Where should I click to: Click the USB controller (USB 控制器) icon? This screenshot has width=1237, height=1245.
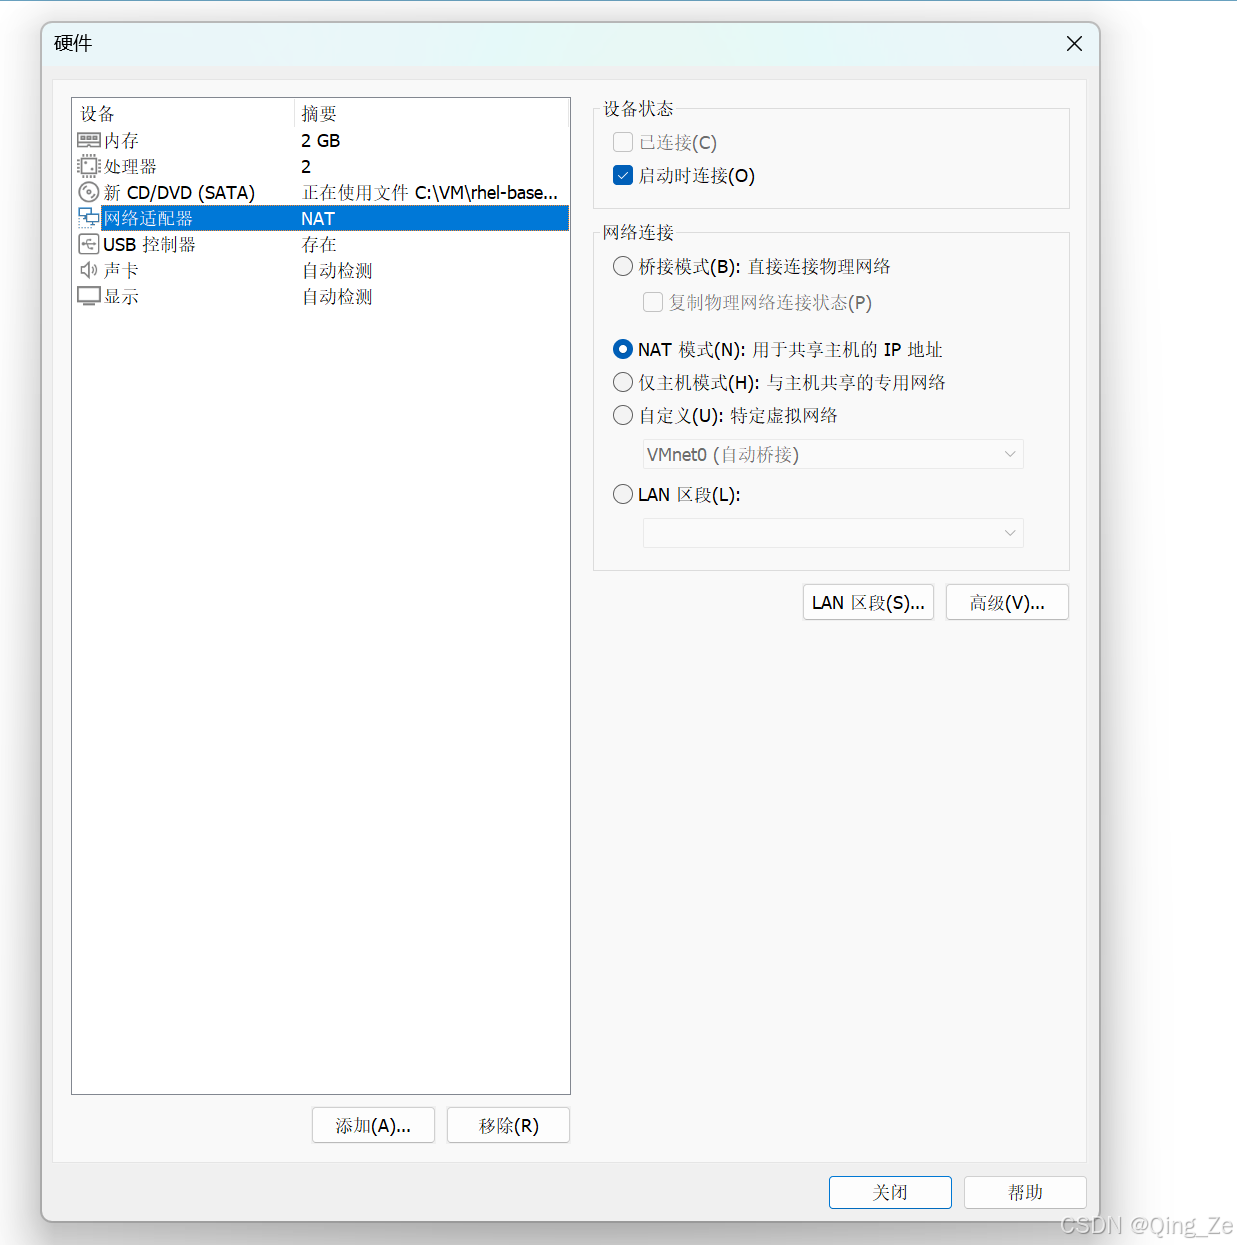[x=89, y=244]
